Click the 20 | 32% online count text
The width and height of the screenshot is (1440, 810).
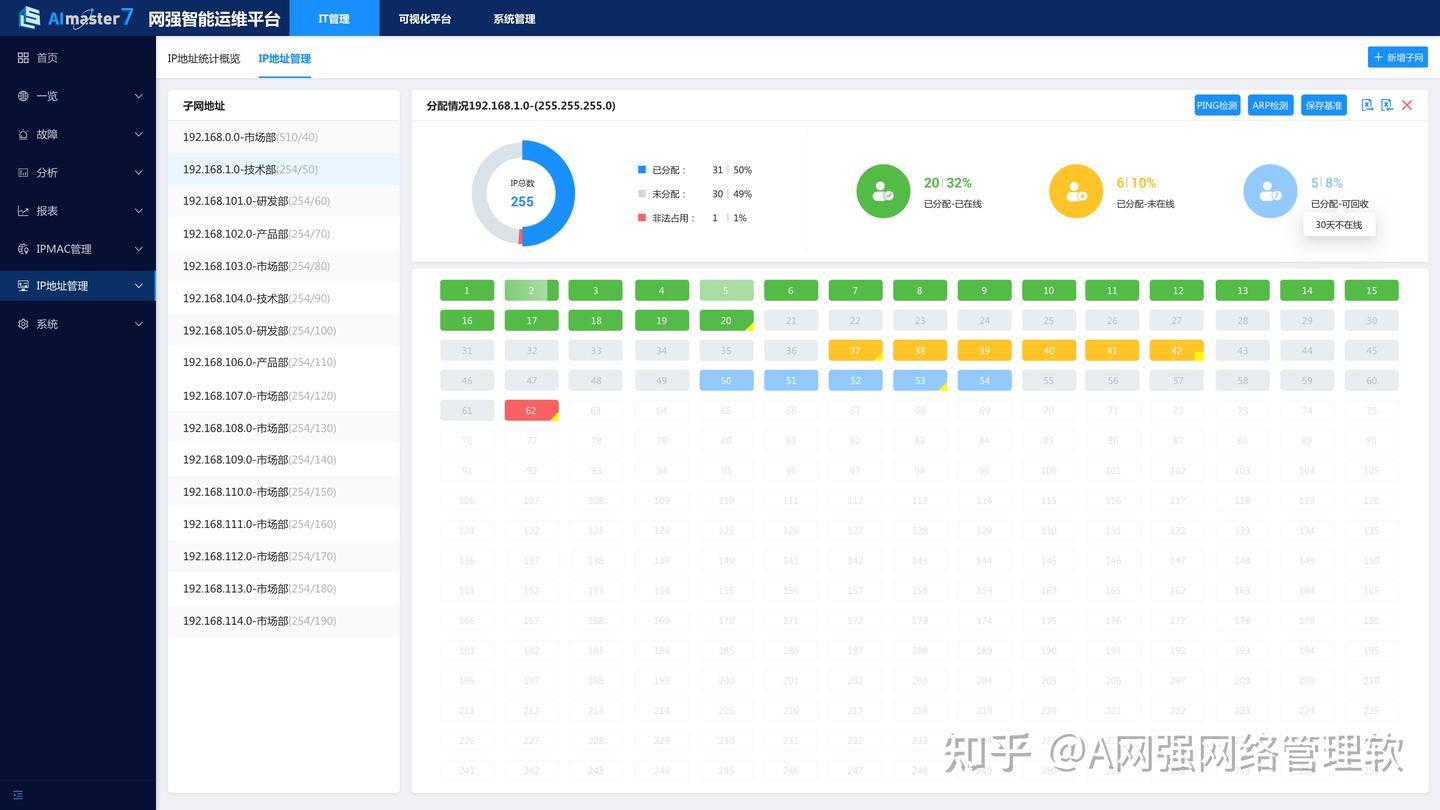948,183
